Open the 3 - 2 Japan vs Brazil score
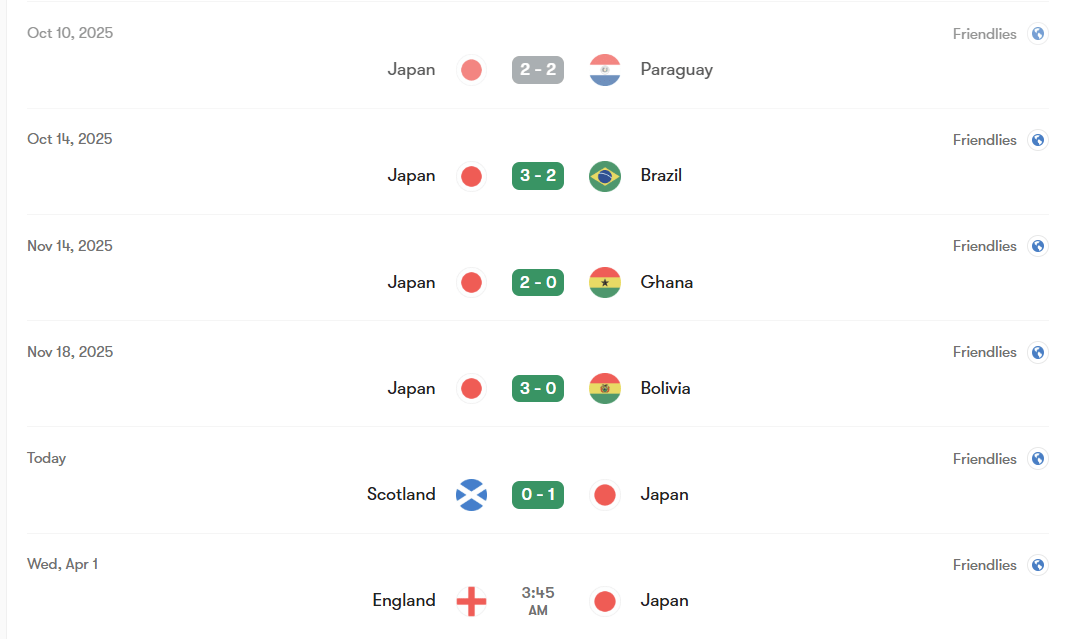 click(x=538, y=176)
